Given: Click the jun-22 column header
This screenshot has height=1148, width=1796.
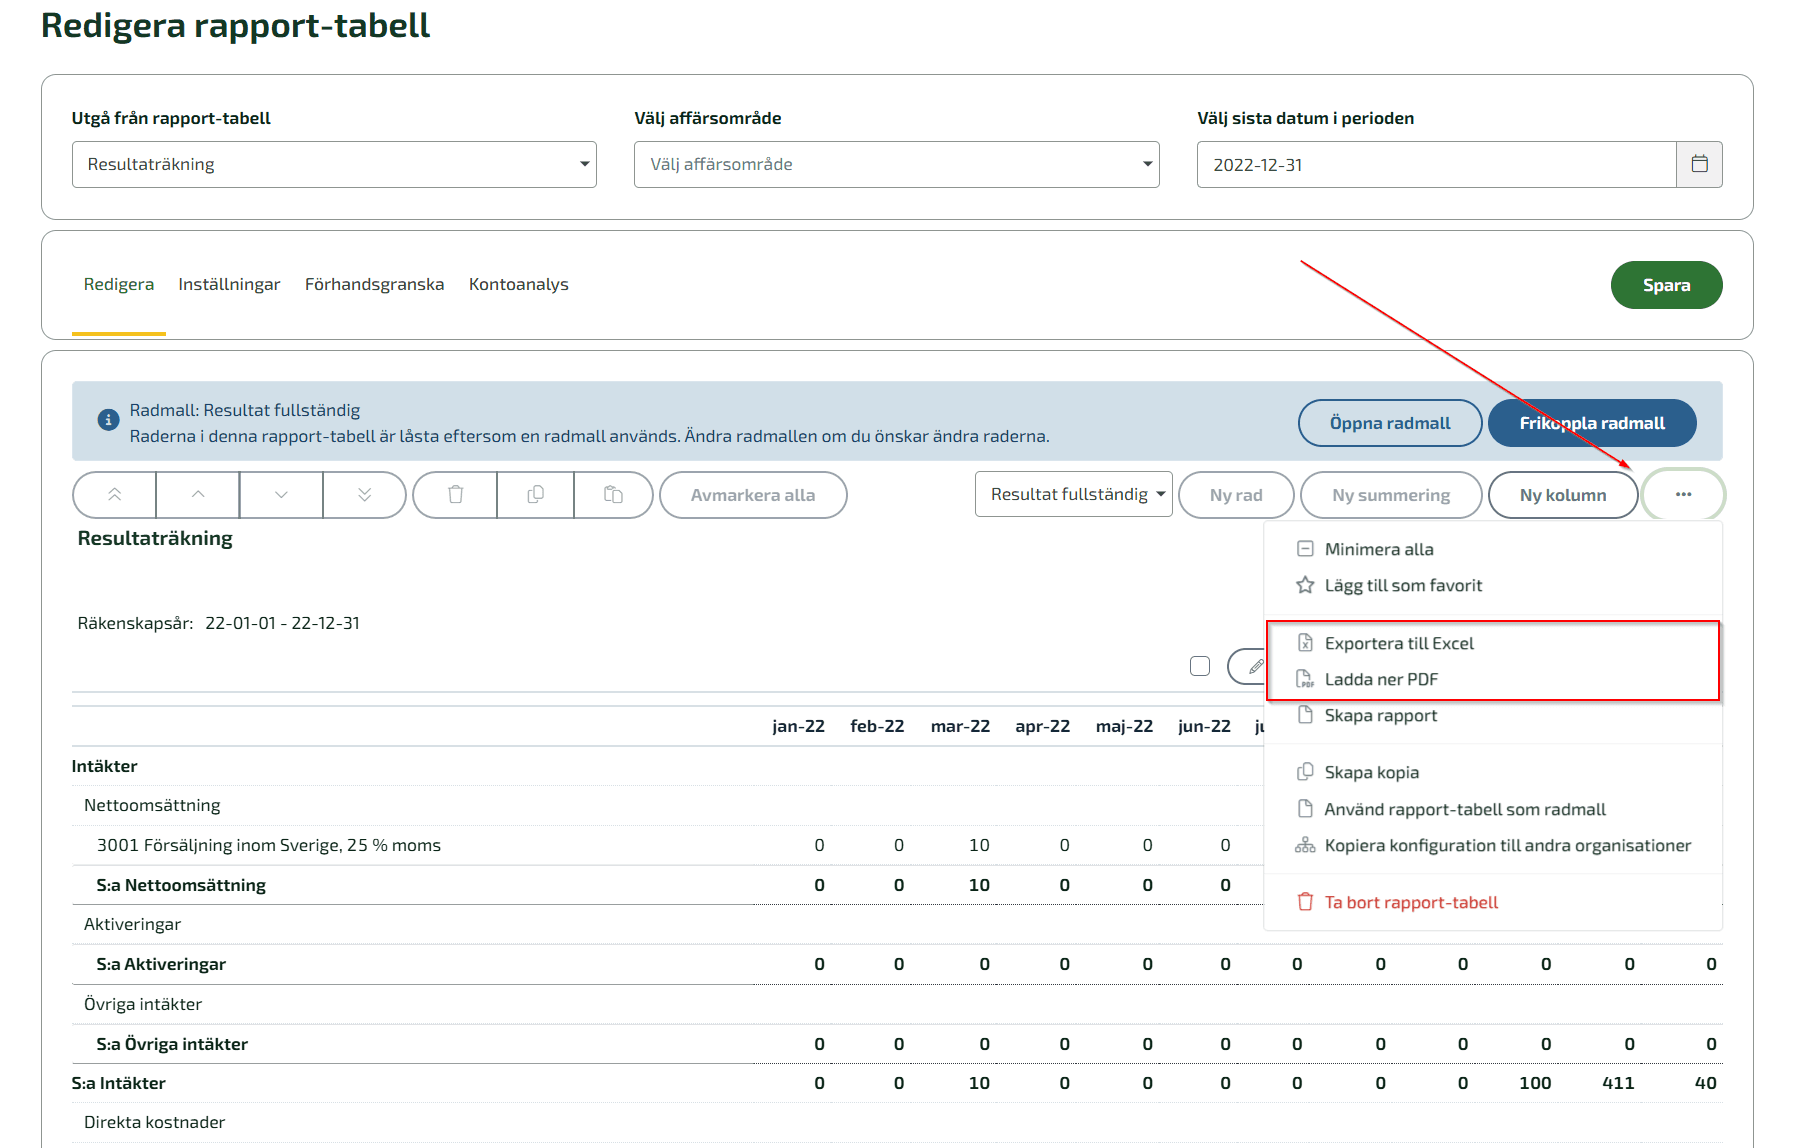Looking at the screenshot, I should [1204, 726].
